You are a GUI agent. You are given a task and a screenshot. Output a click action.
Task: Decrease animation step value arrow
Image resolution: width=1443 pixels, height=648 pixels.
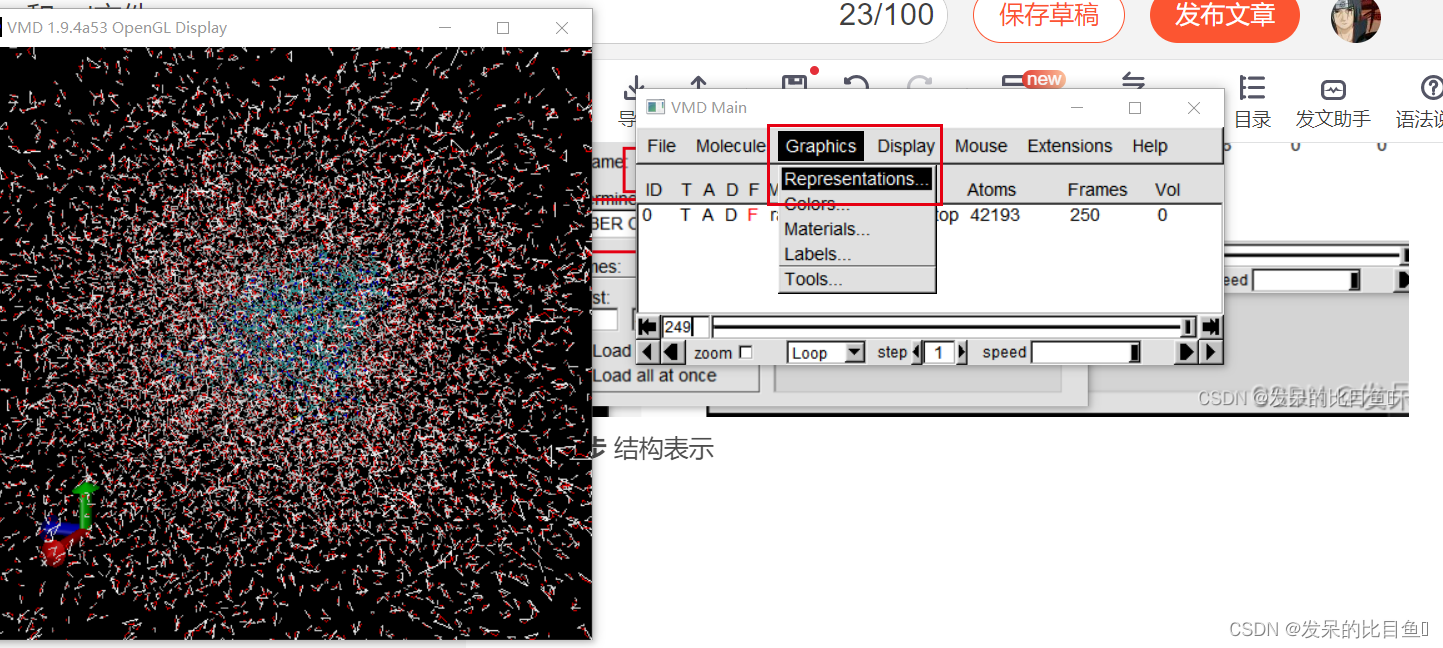916,352
